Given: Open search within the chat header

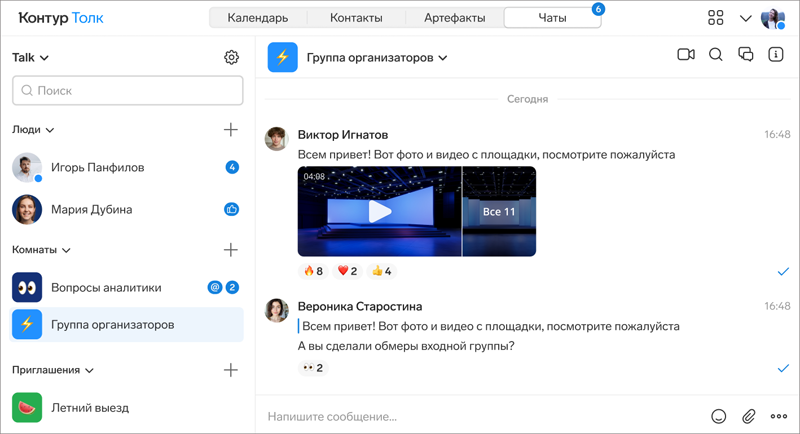Looking at the screenshot, I should tap(716, 55).
